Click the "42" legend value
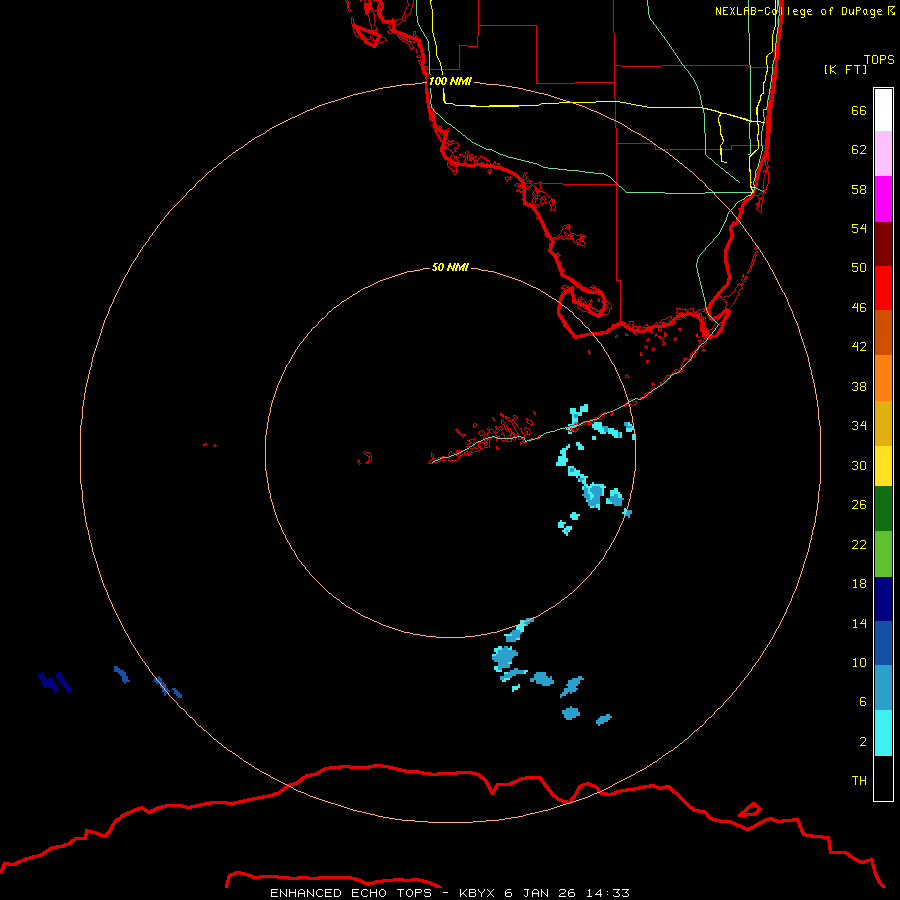The height and width of the screenshot is (900, 900). click(859, 347)
